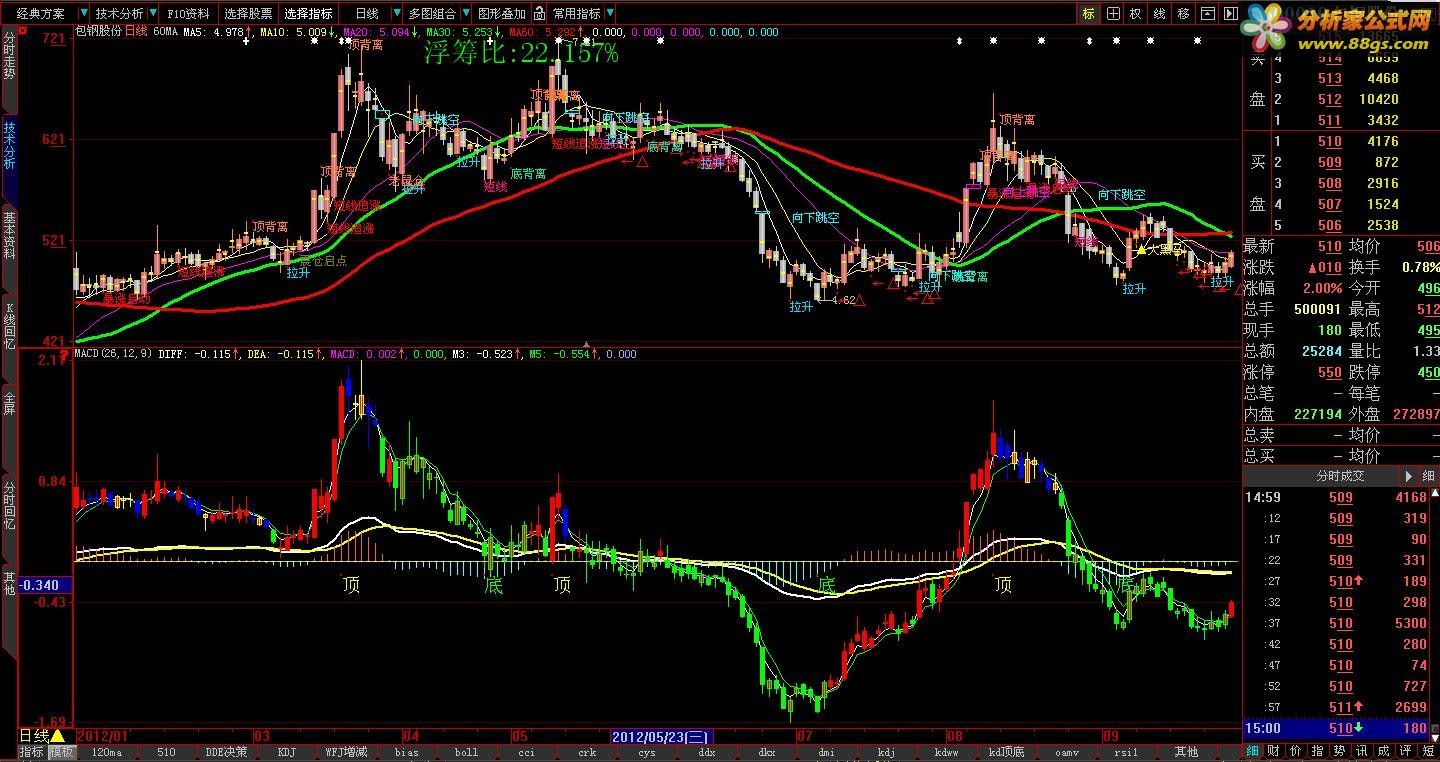Click the yellow triangle beside 日线
This screenshot has width=1440, height=762.
point(59,737)
